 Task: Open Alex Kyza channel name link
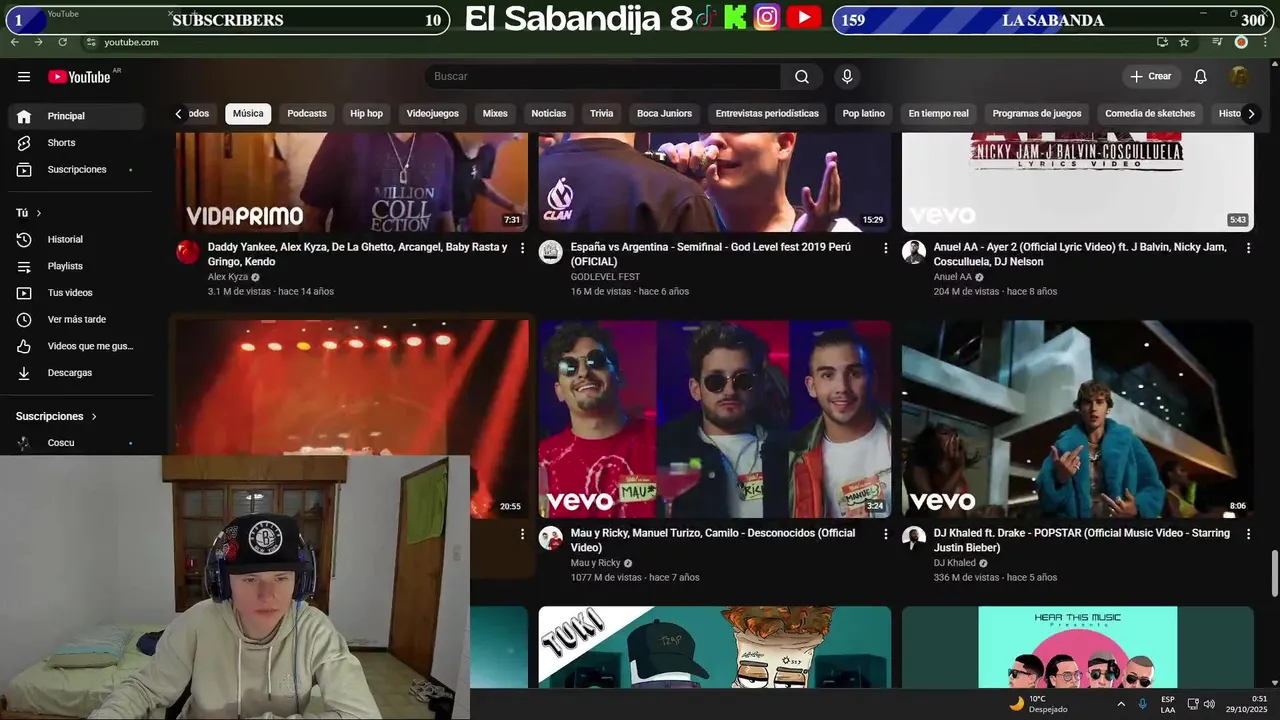(x=228, y=277)
